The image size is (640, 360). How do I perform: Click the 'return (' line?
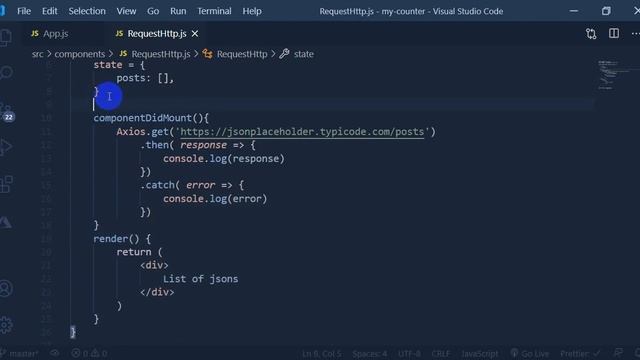(139, 252)
